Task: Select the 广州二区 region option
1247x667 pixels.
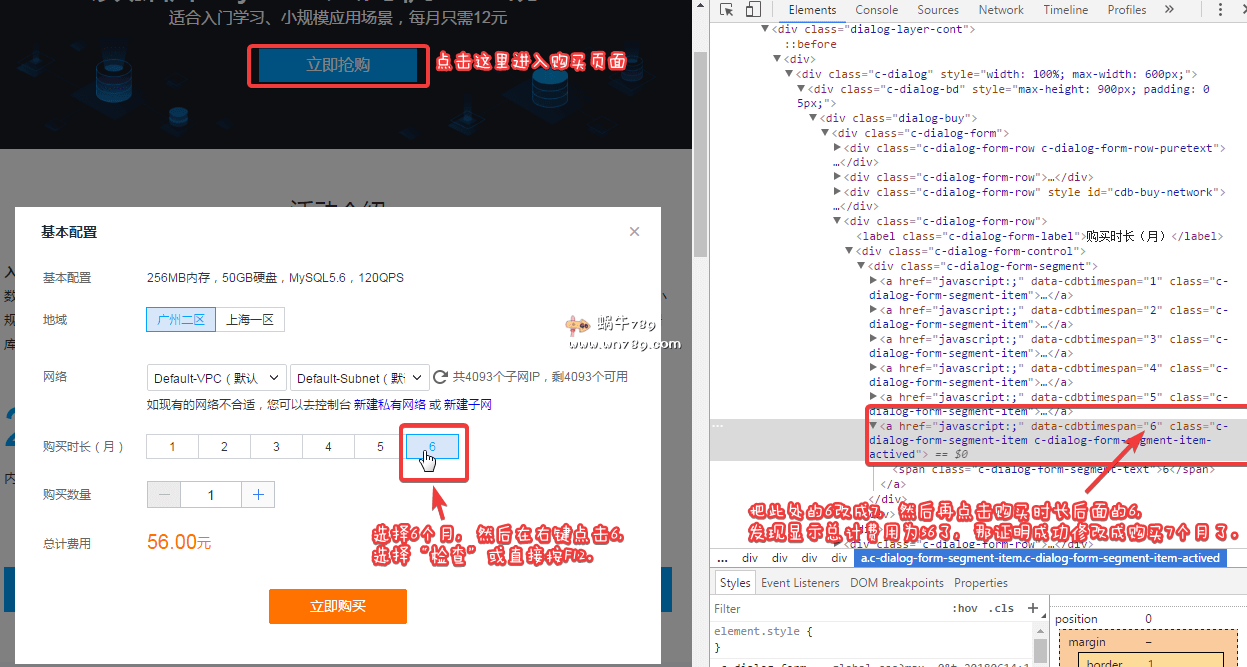Action: pyautogui.click(x=180, y=319)
